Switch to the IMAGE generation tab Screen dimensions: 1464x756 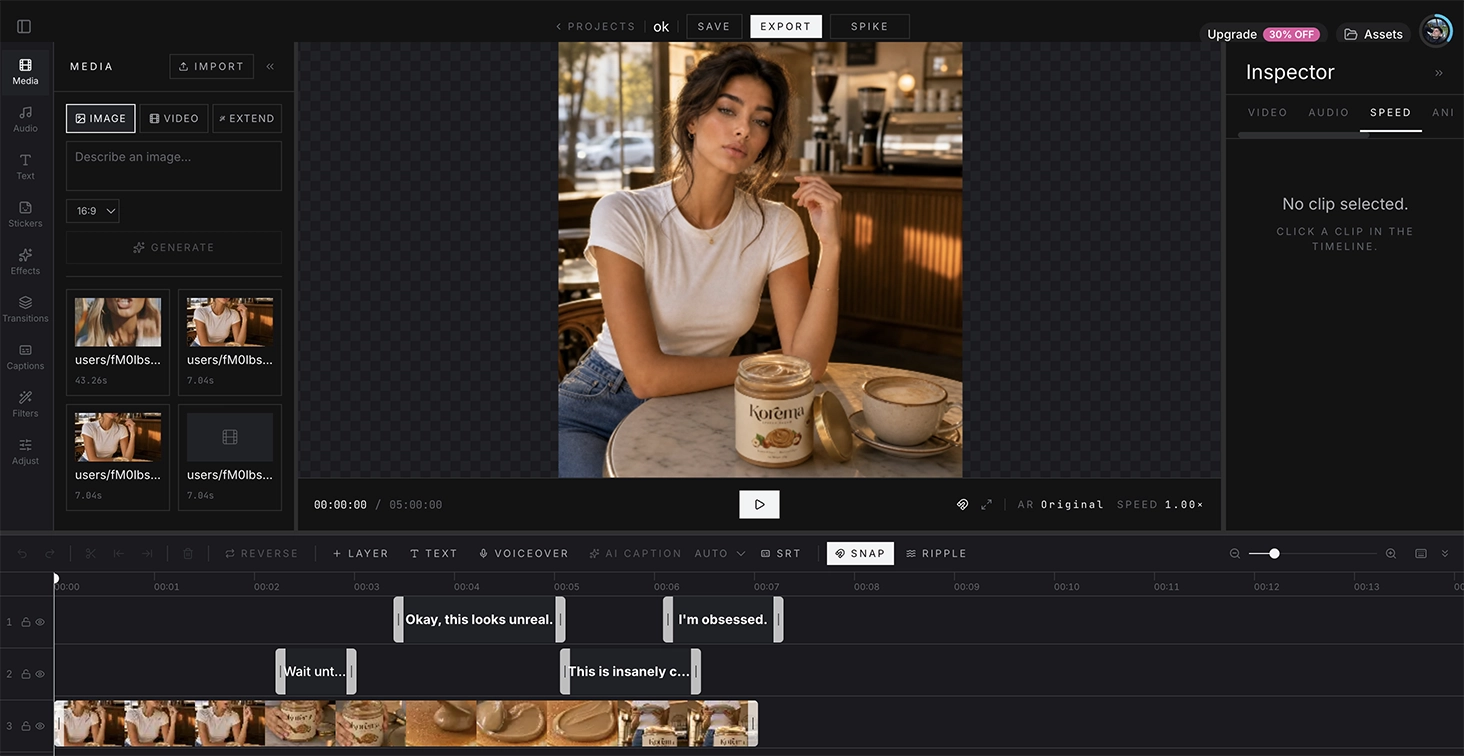point(101,118)
